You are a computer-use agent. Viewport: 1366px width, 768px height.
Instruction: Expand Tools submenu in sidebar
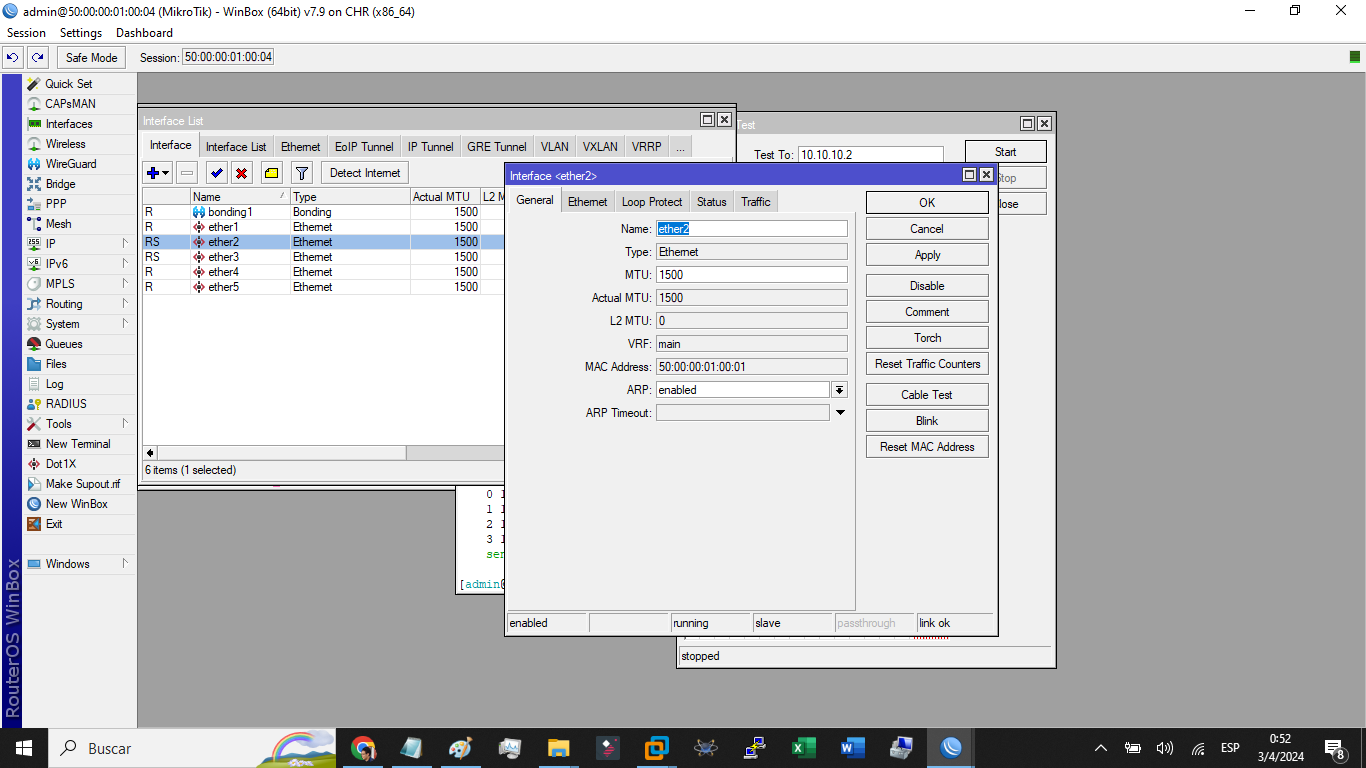125,424
